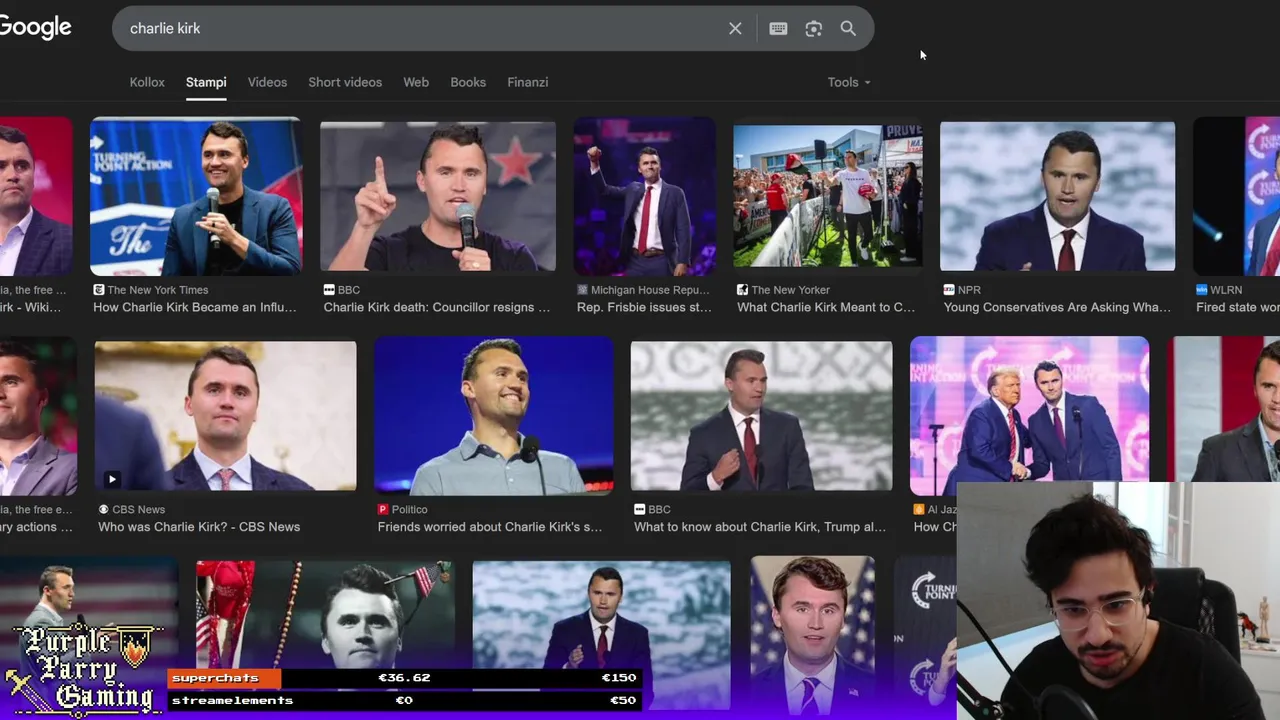Click the CBS News favicon
Viewport: 1280px width, 720px height.
pos(104,510)
